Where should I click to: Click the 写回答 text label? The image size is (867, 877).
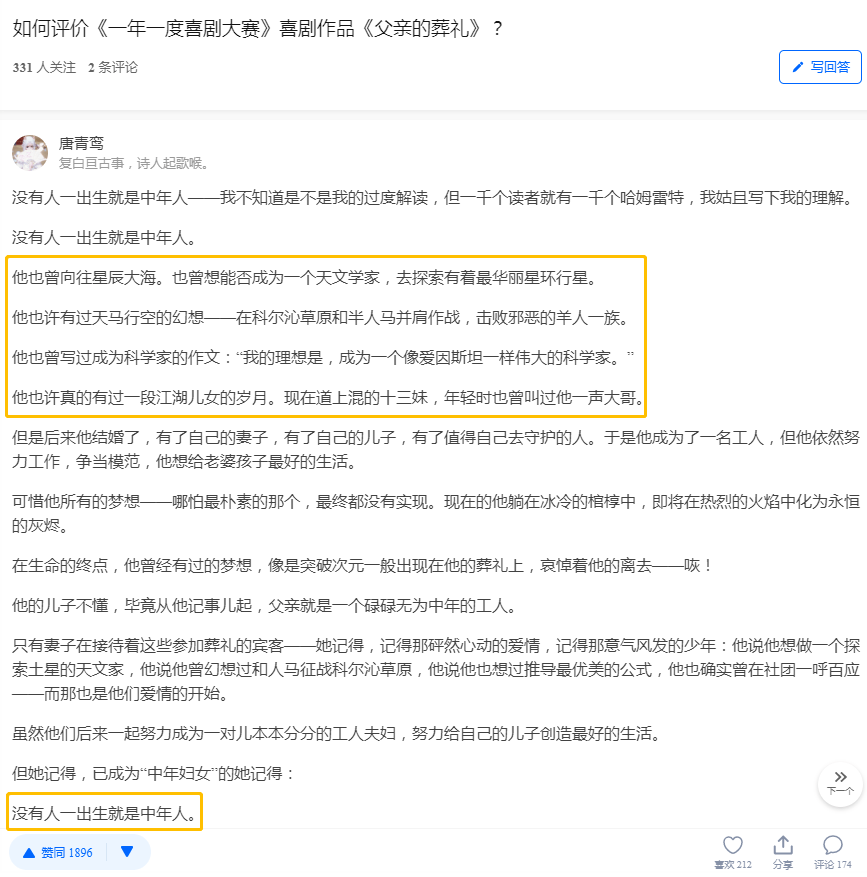830,67
